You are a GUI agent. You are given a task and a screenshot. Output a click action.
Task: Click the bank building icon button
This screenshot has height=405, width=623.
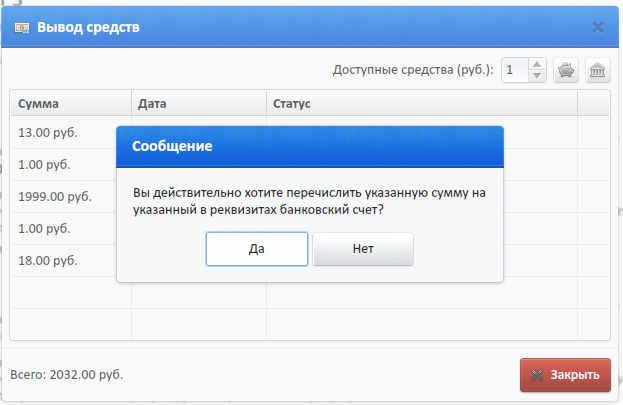[x=598, y=70]
